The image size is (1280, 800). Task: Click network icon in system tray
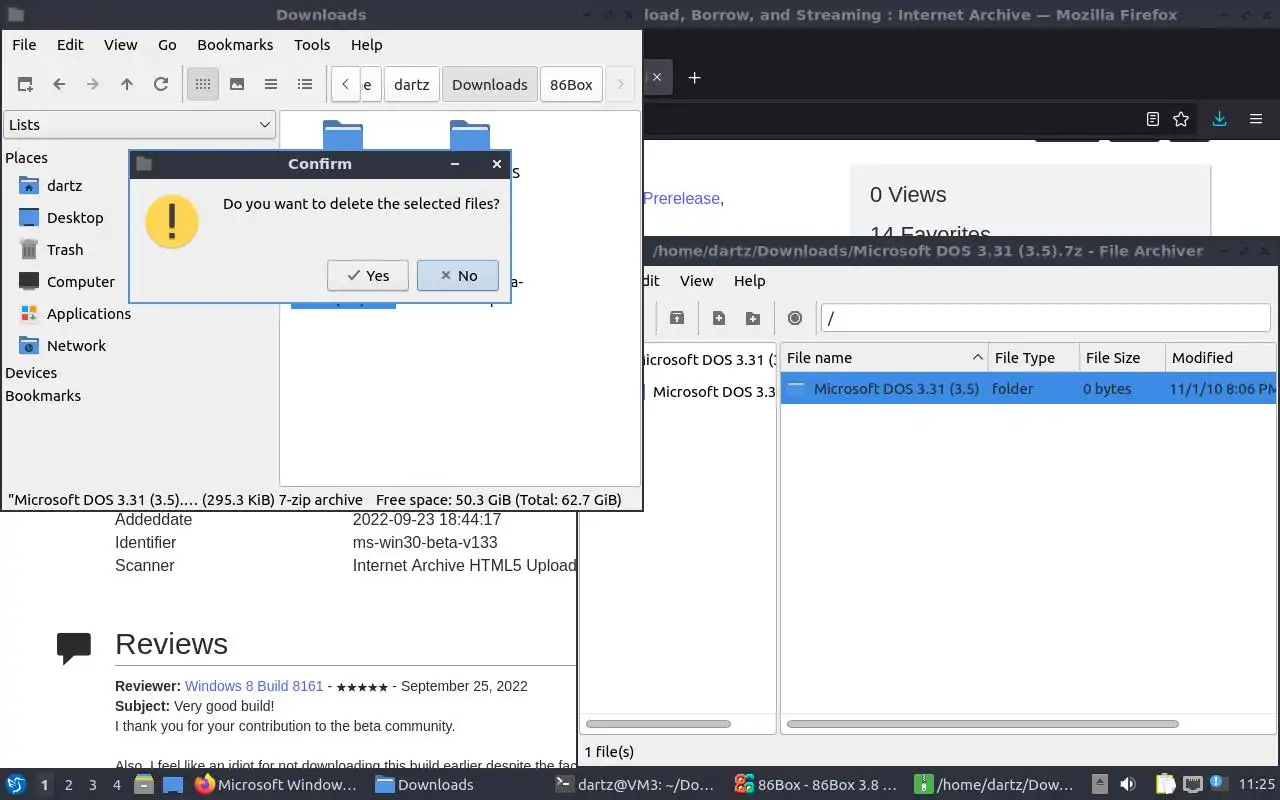tap(1192, 785)
